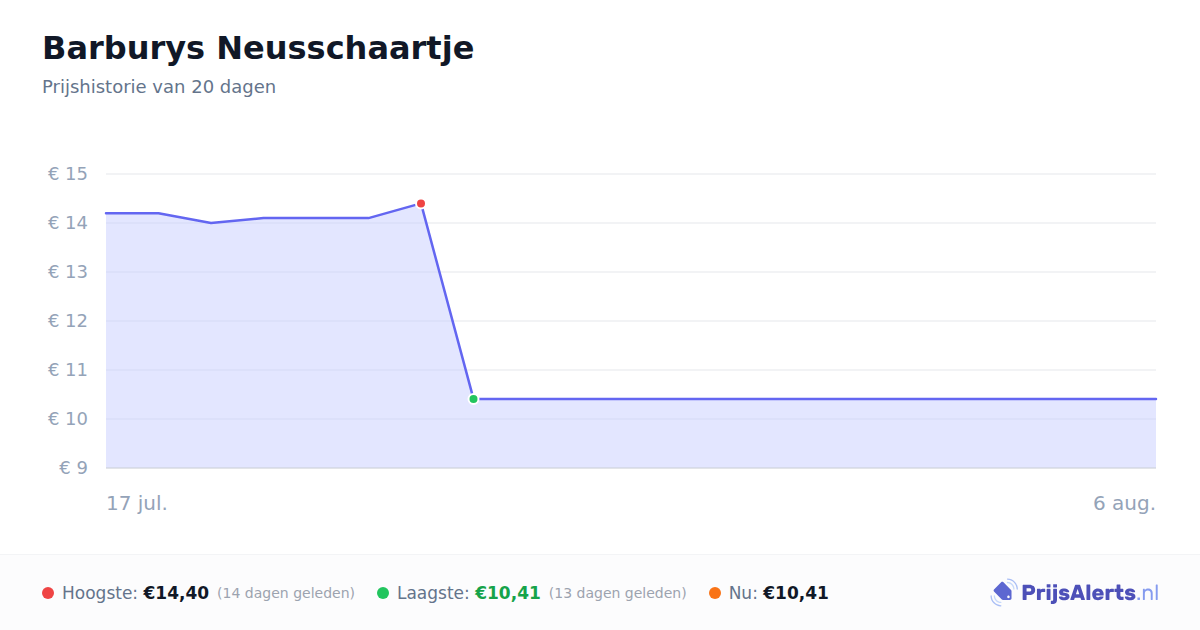Click the 14 dagen geleden note
1200x630 pixels.
(x=286, y=593)
